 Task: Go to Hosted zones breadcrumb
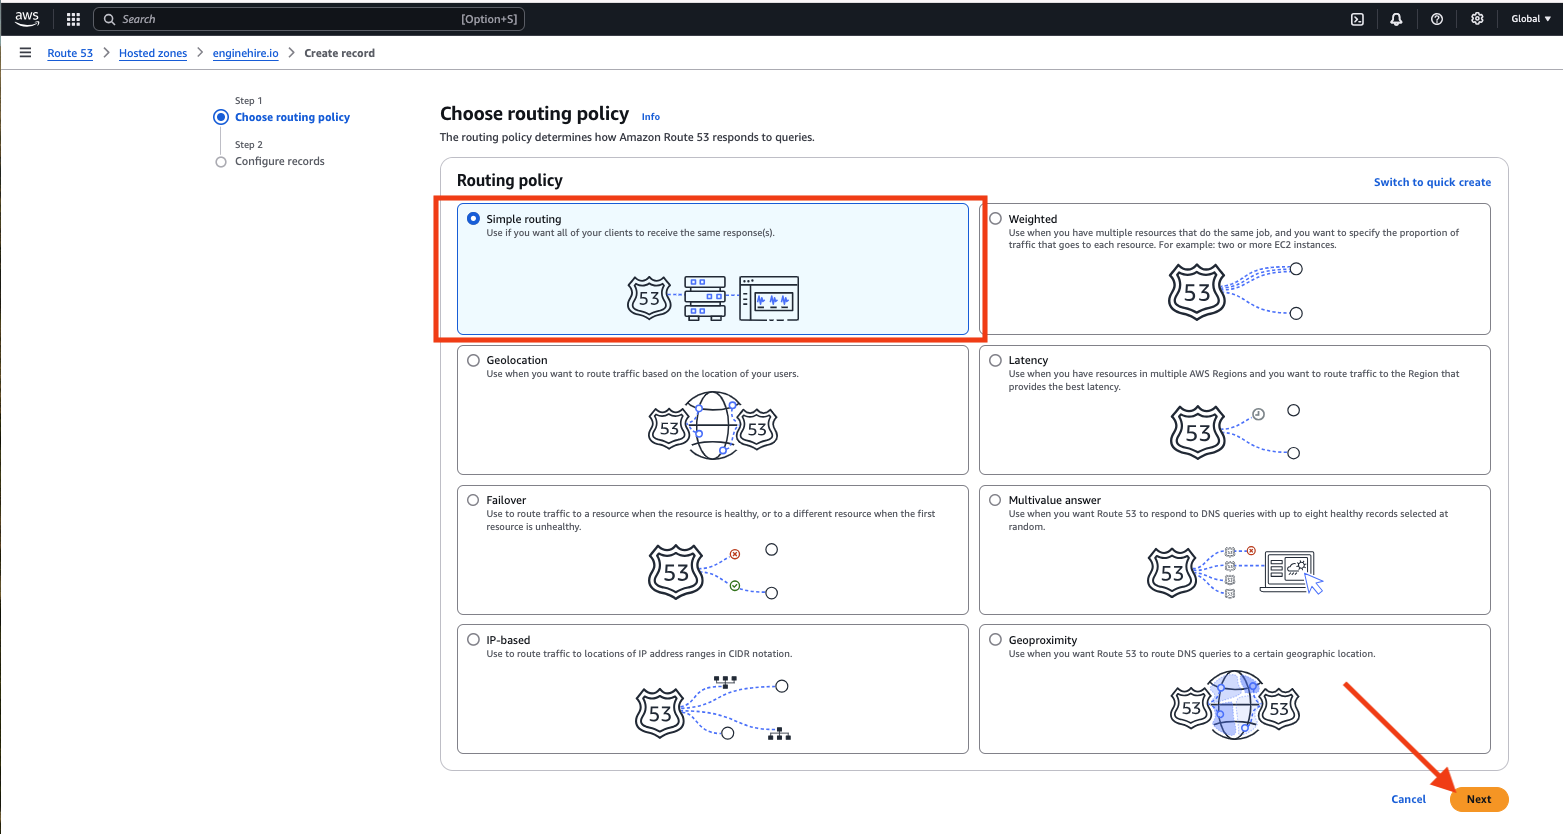(x=153, y=53)
